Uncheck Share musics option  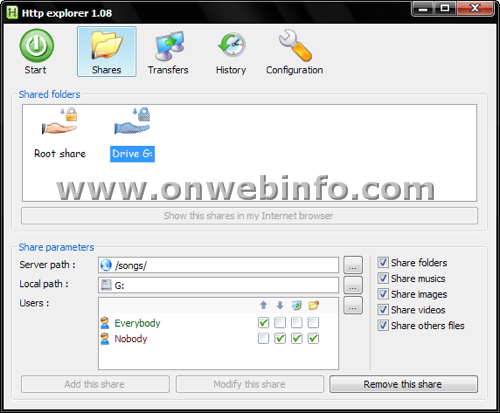(x=383, y=278)
